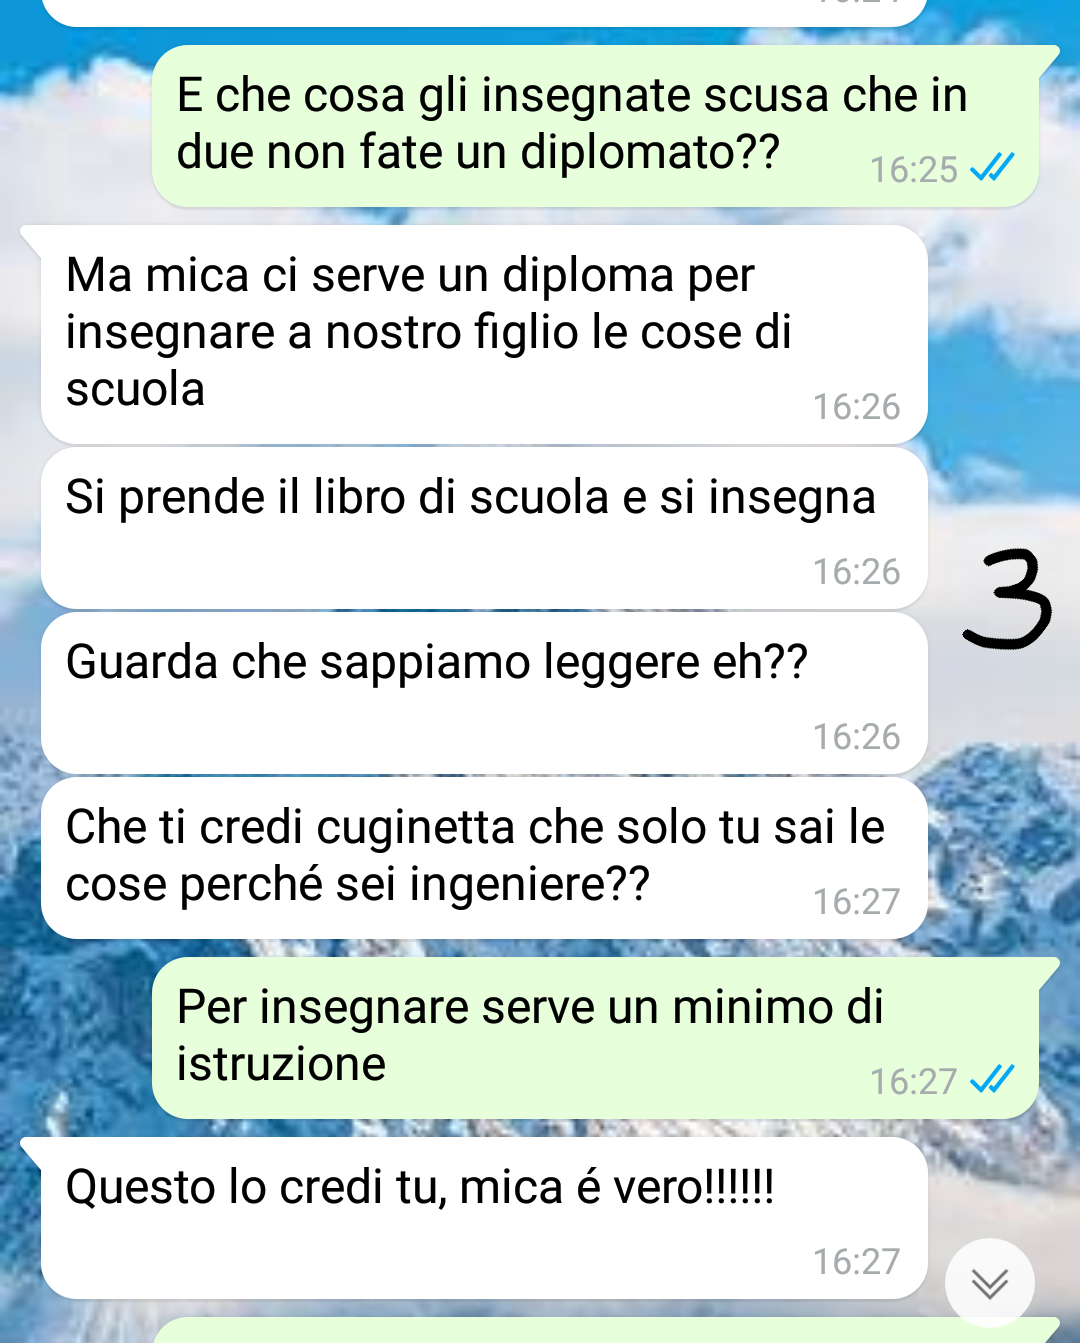Viewport: 1080px width, 1343px height.
Task: Click the timestamp under 'leggere eh??' message
Action: click(x=856, y=737)
